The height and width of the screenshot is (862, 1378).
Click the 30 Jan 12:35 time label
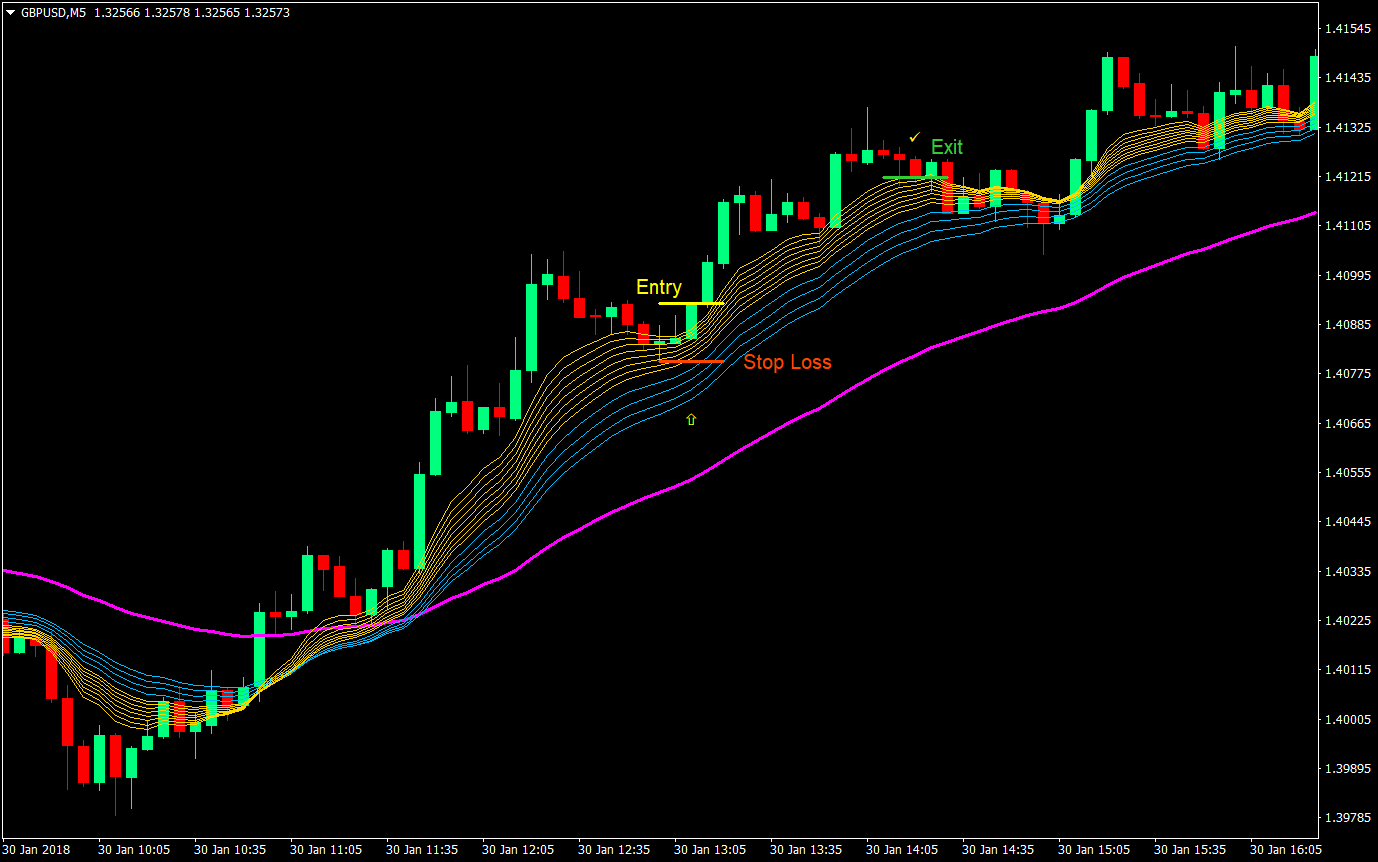(614, 850)
